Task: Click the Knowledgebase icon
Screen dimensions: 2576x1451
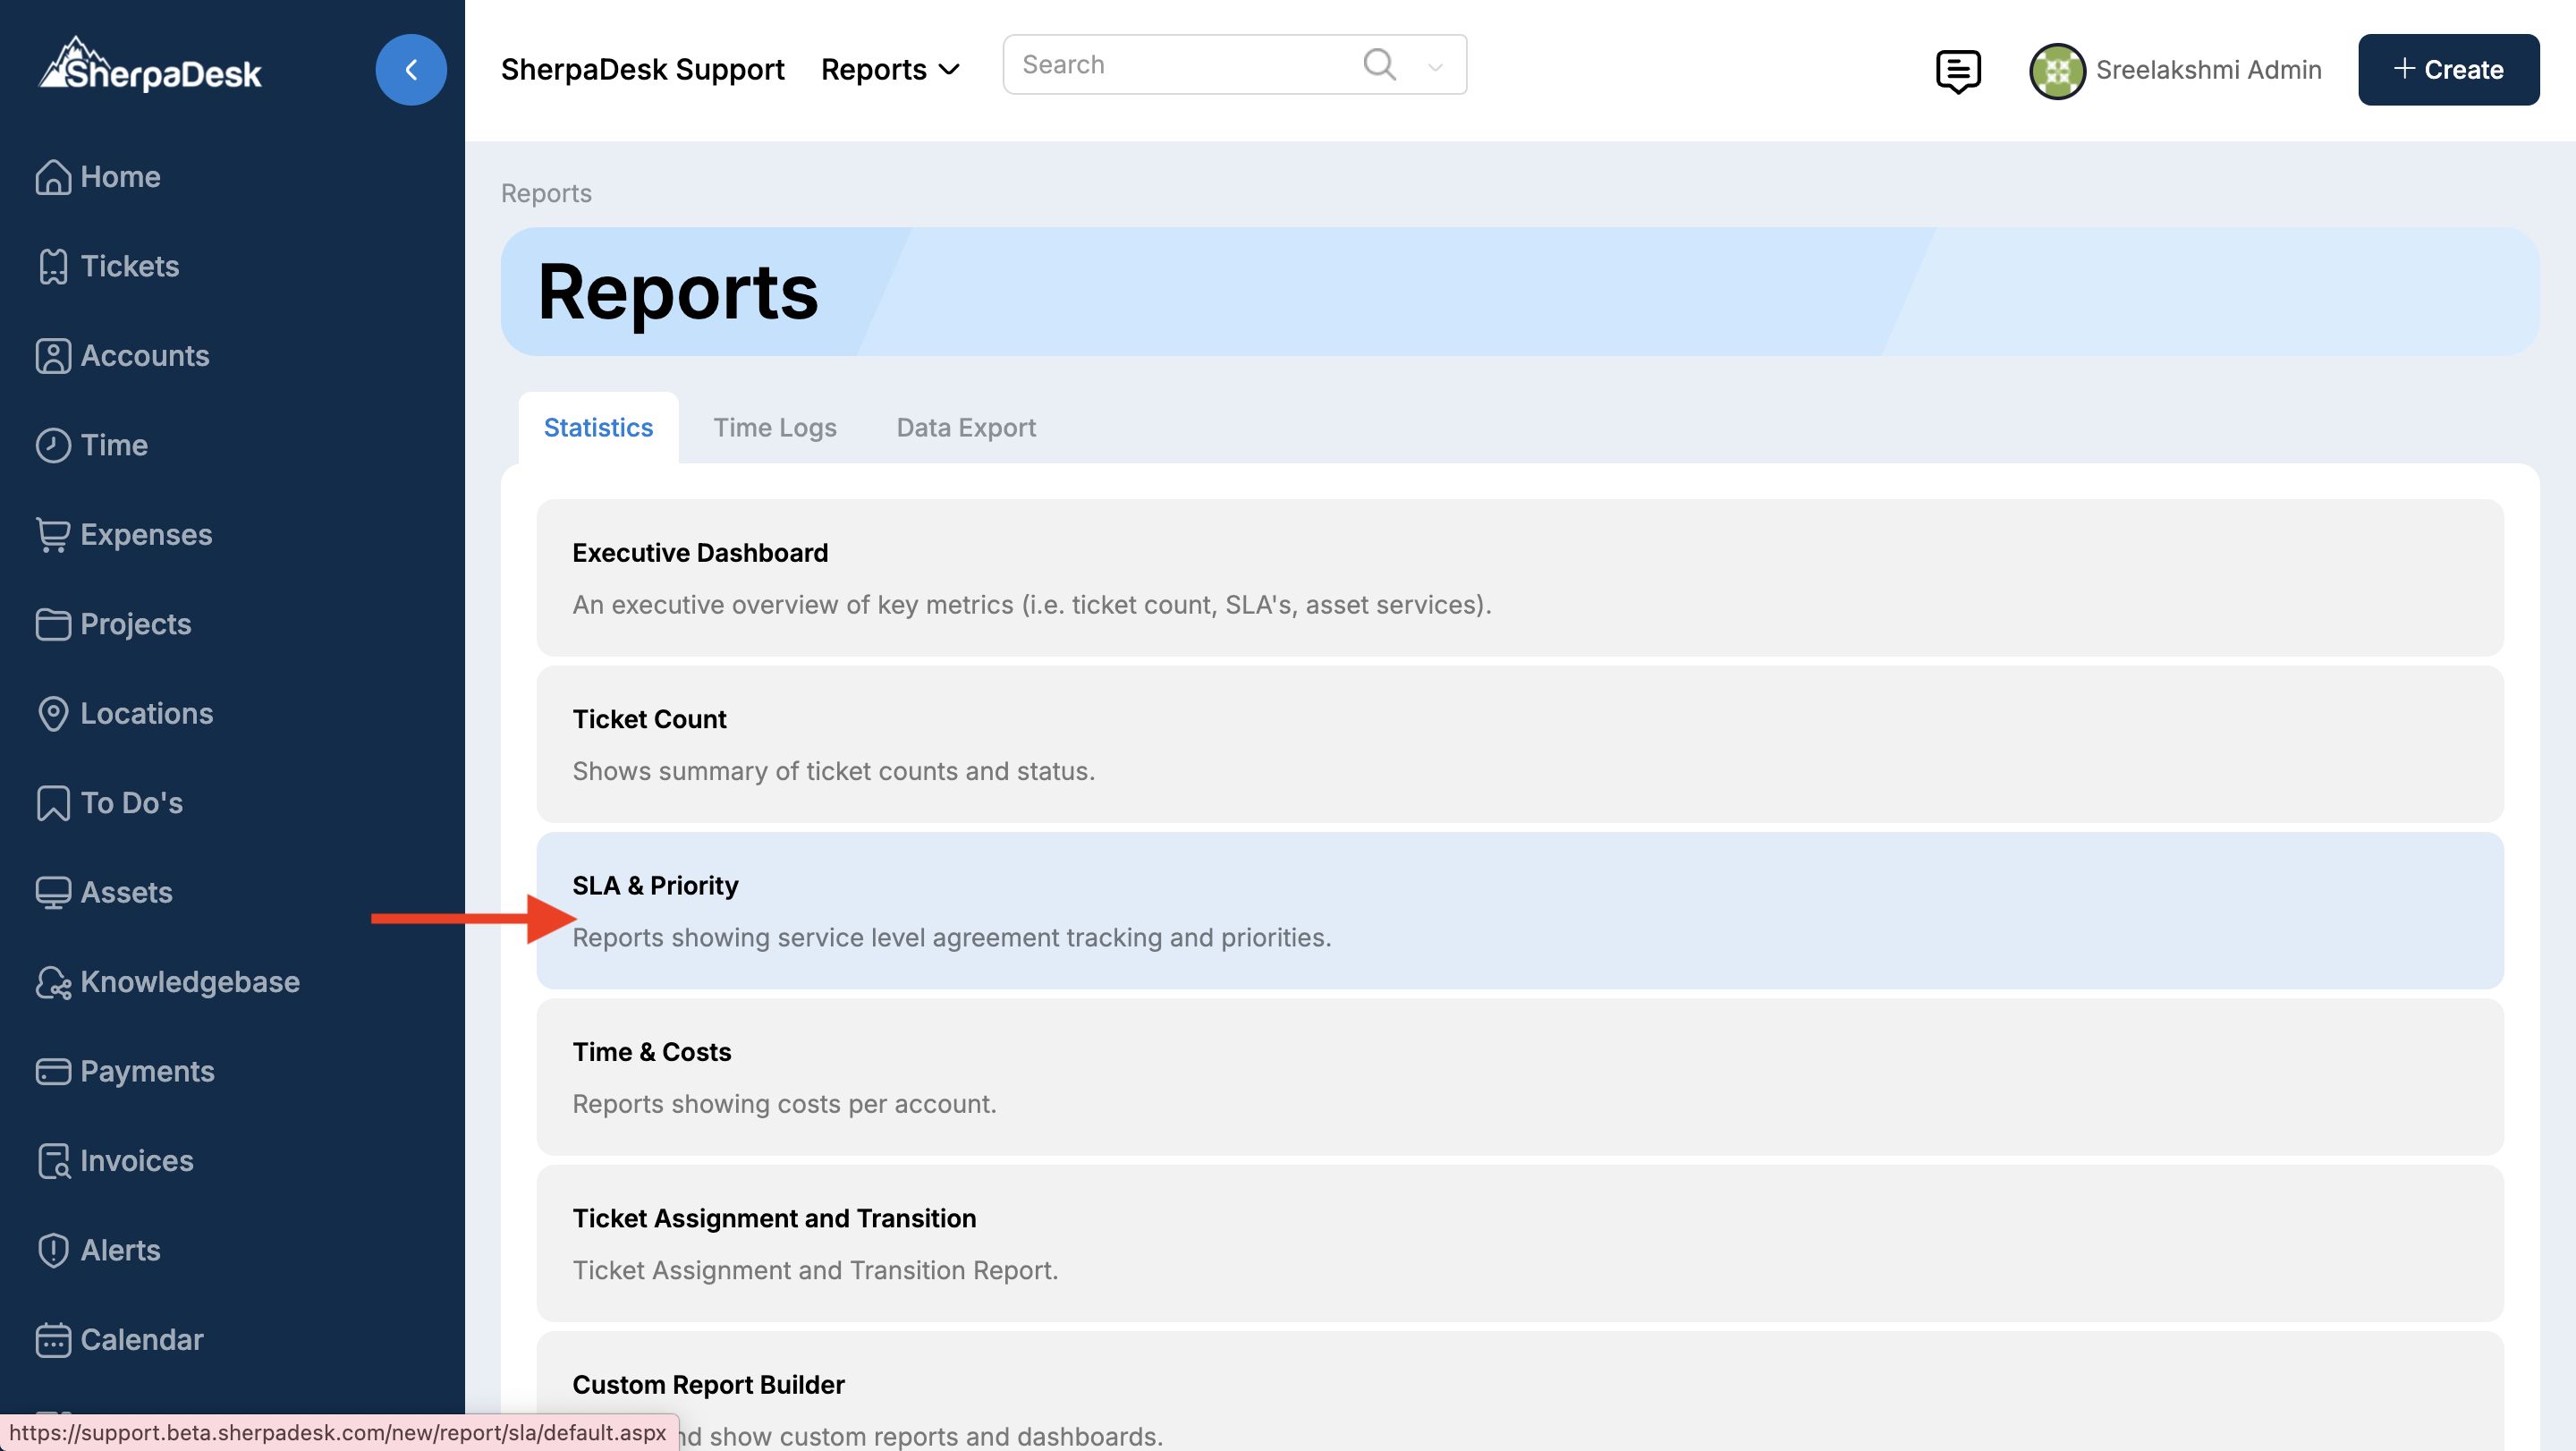Action: (52, 982)
